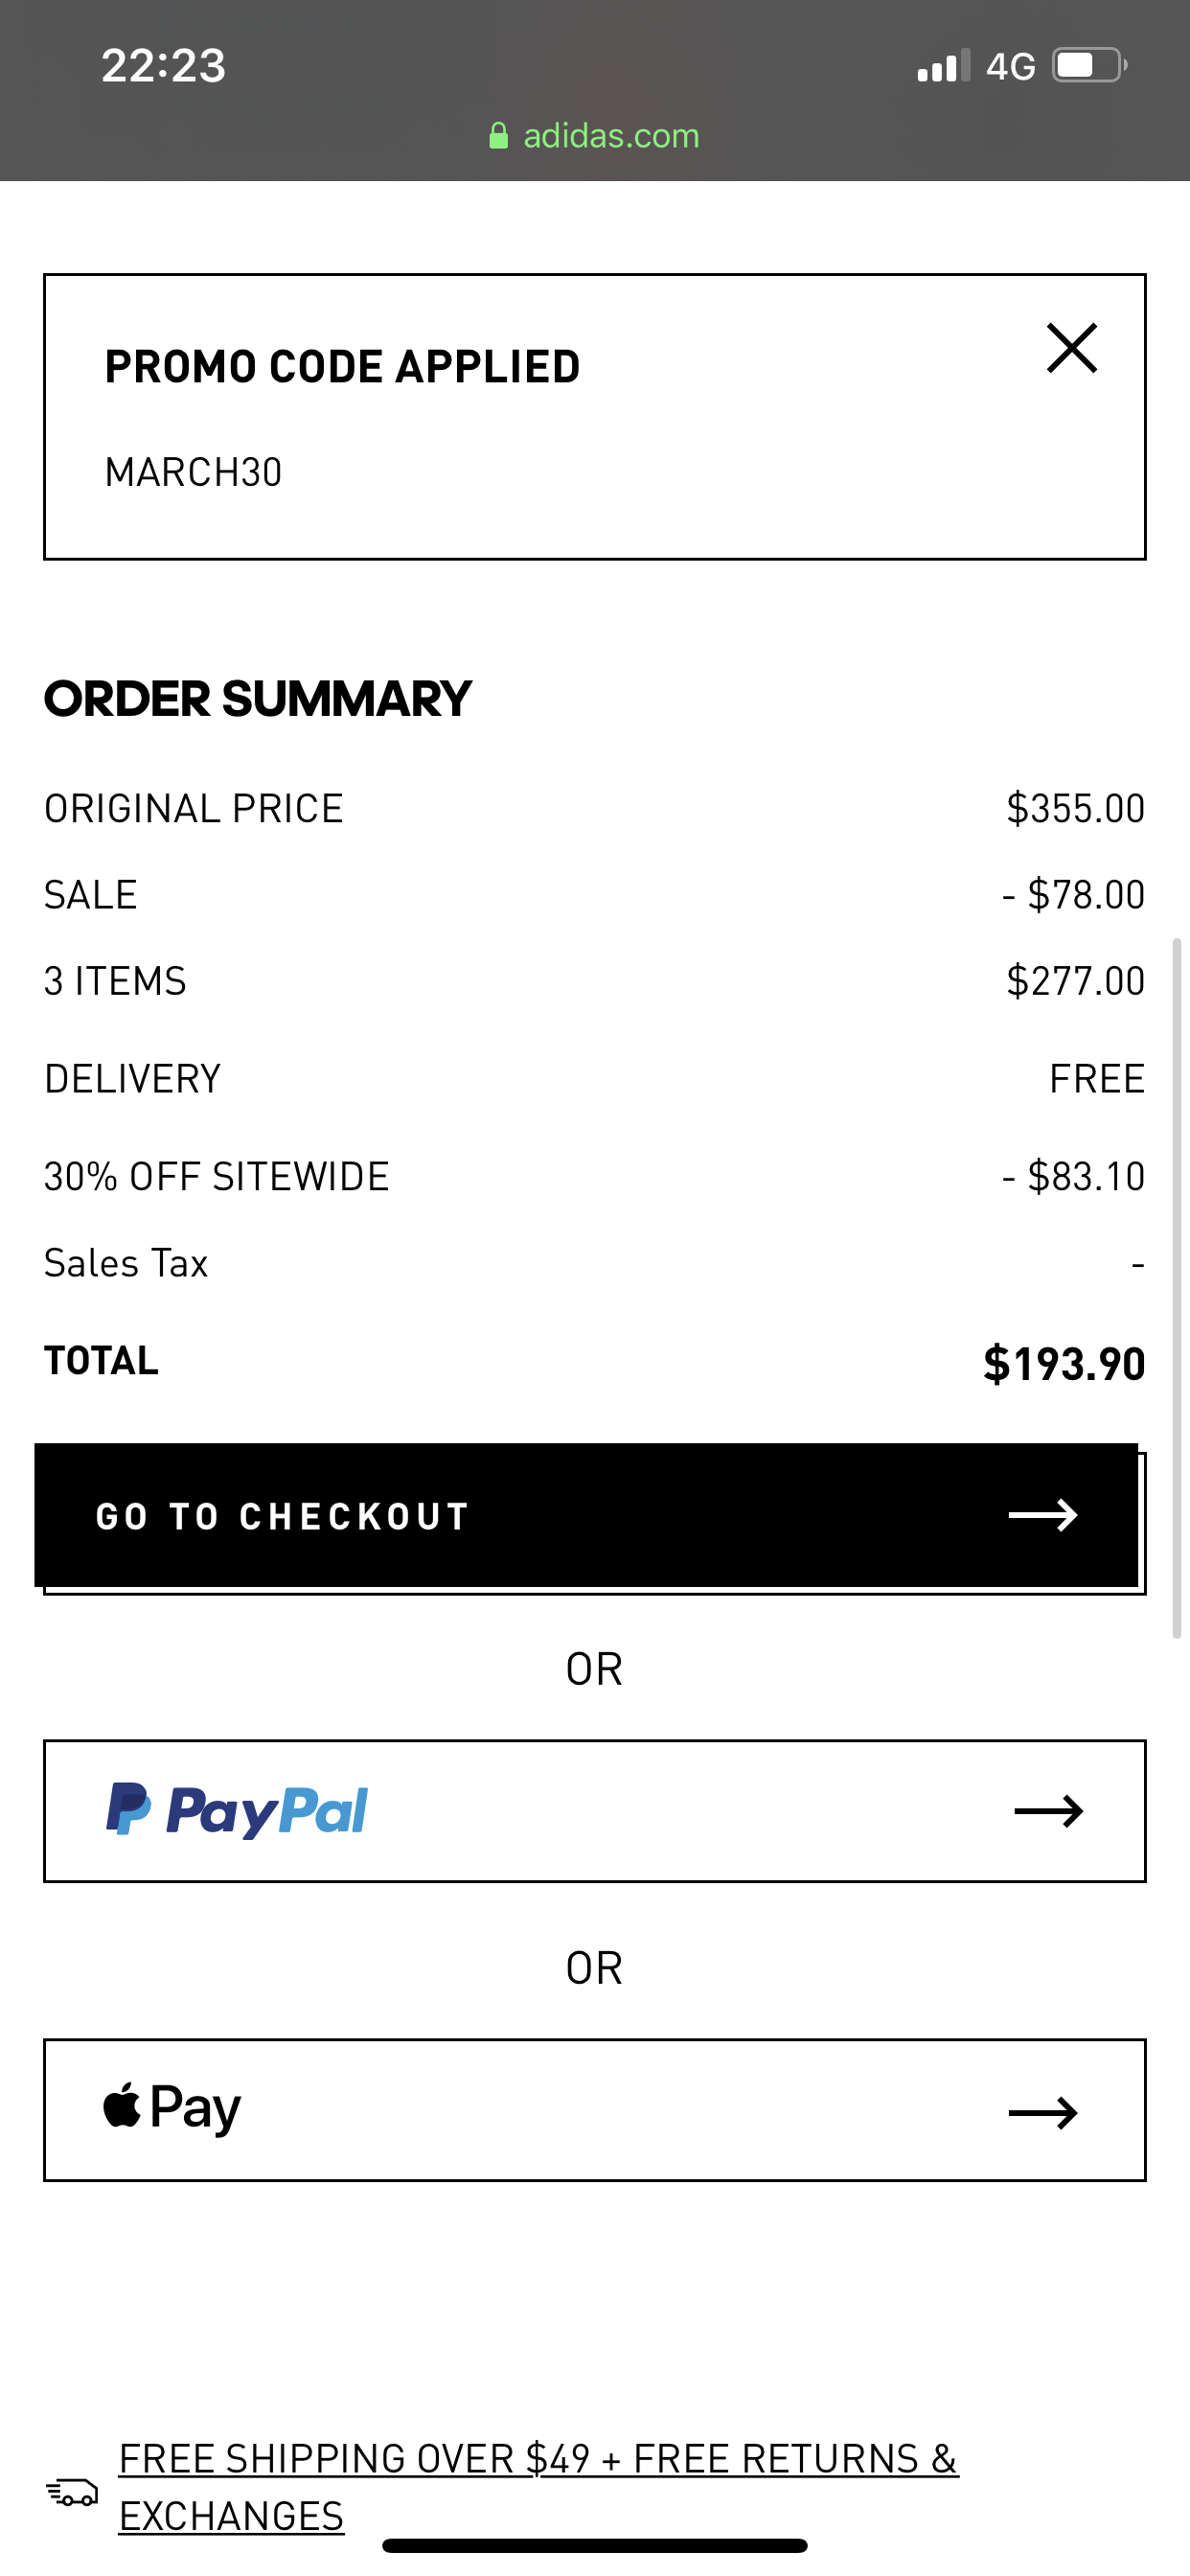Tap the delivery truck icon
1190x2576 pixels.
[x=72, y=2491]
